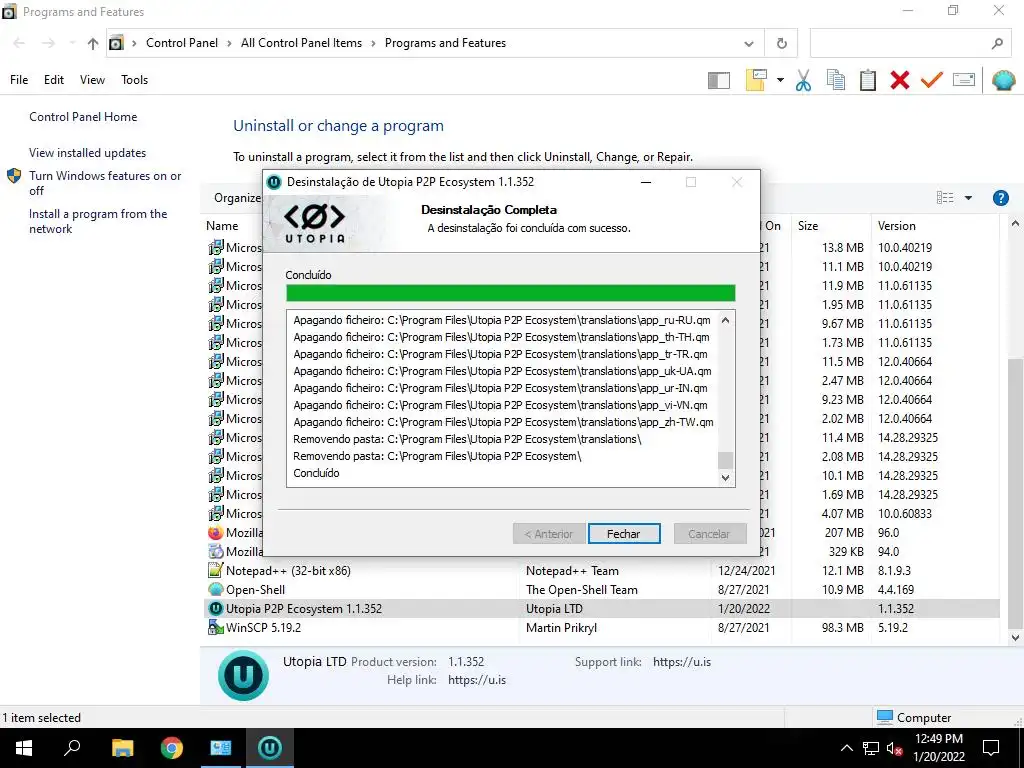Click the Open-Shell program icon in list
1024x768 pixels.
(215, 590)
